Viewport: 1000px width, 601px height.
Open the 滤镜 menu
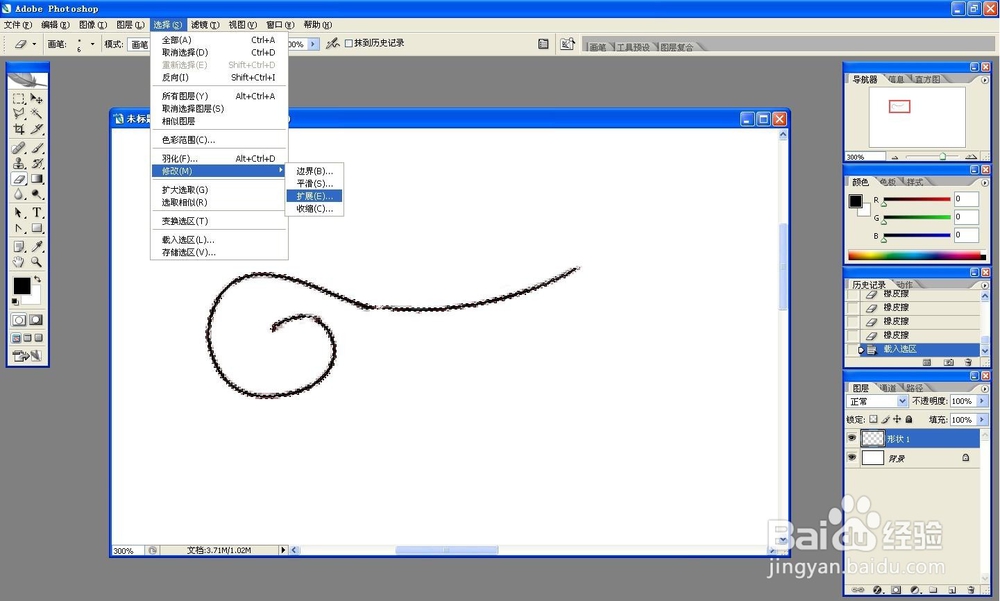click(205, 25)
